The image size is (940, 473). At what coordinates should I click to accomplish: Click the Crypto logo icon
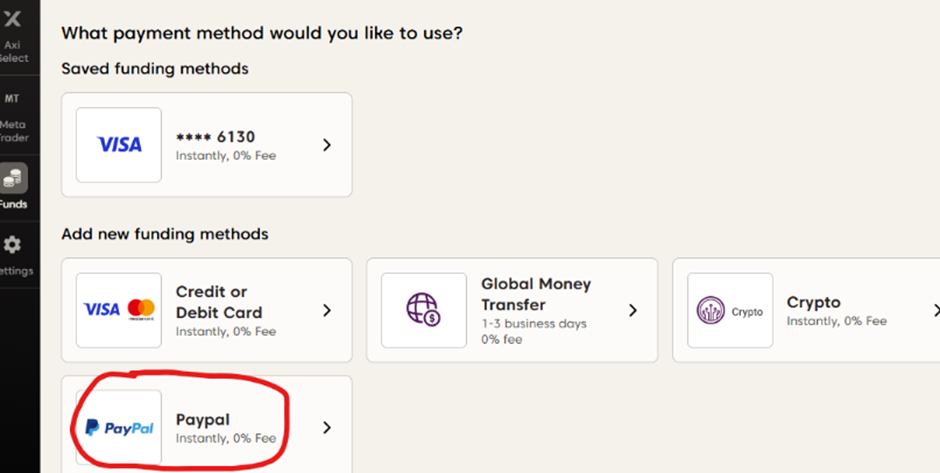coord(729,310)
